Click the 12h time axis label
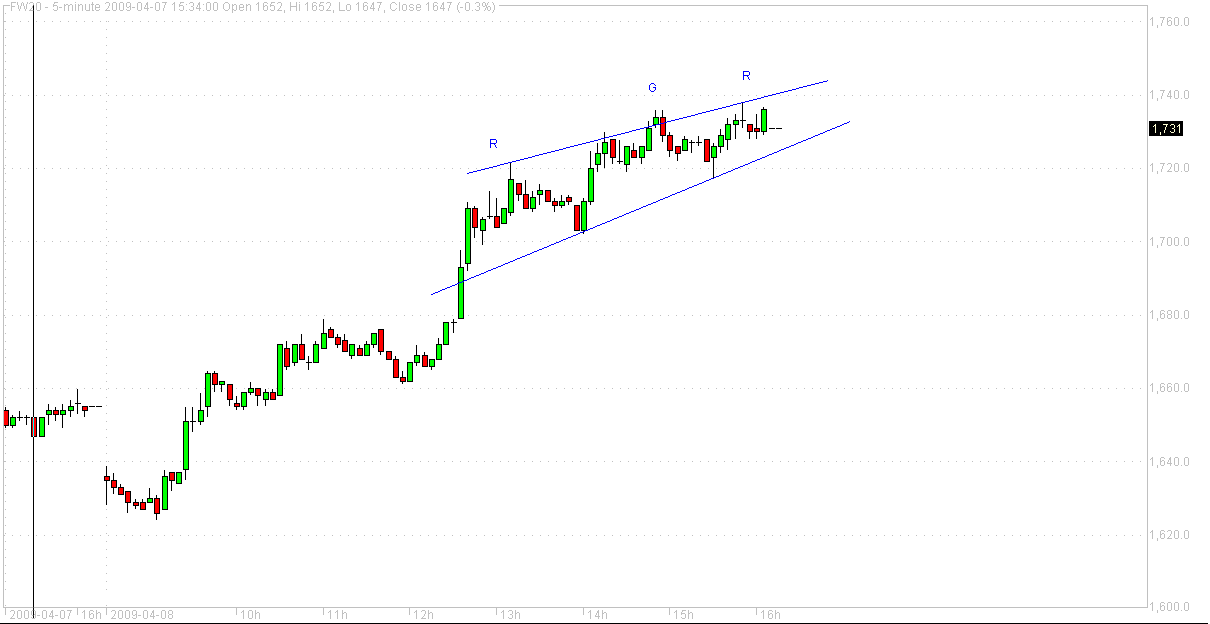This screenshot has height=624, width=1210. pyautogui.click(x=423, y=614)
